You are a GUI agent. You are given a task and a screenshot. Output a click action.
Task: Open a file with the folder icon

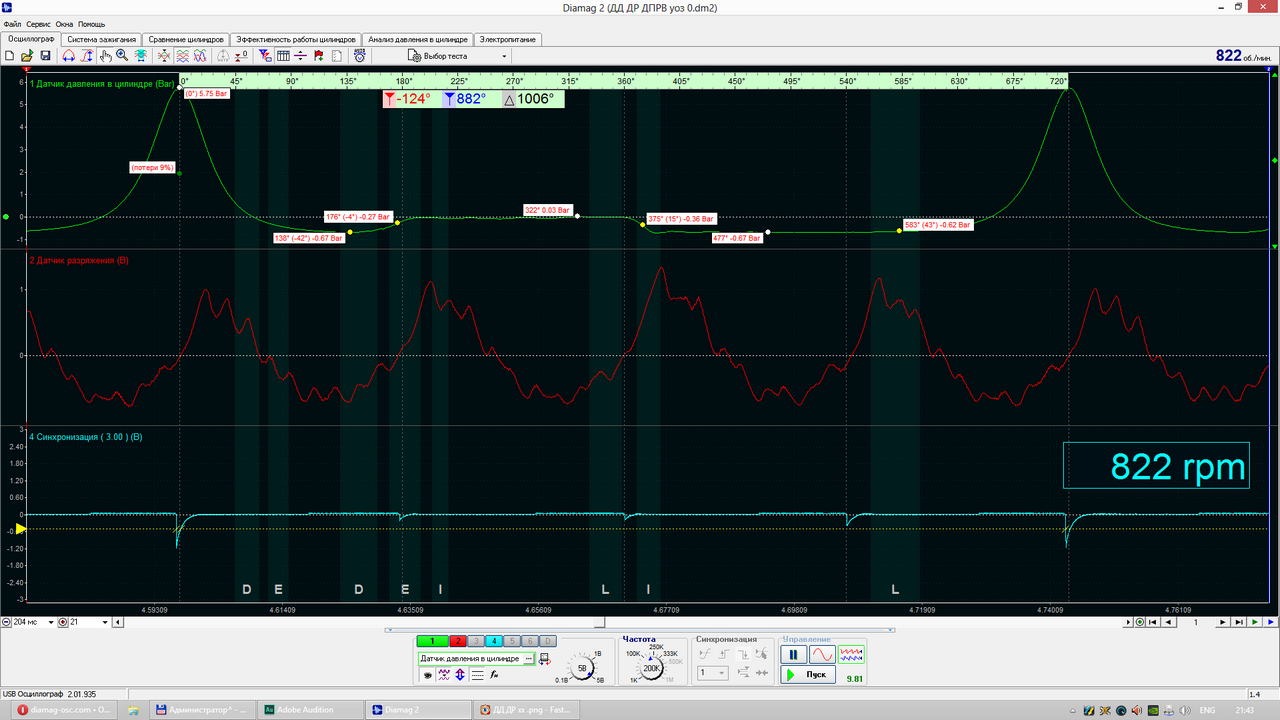pos(27,56)
